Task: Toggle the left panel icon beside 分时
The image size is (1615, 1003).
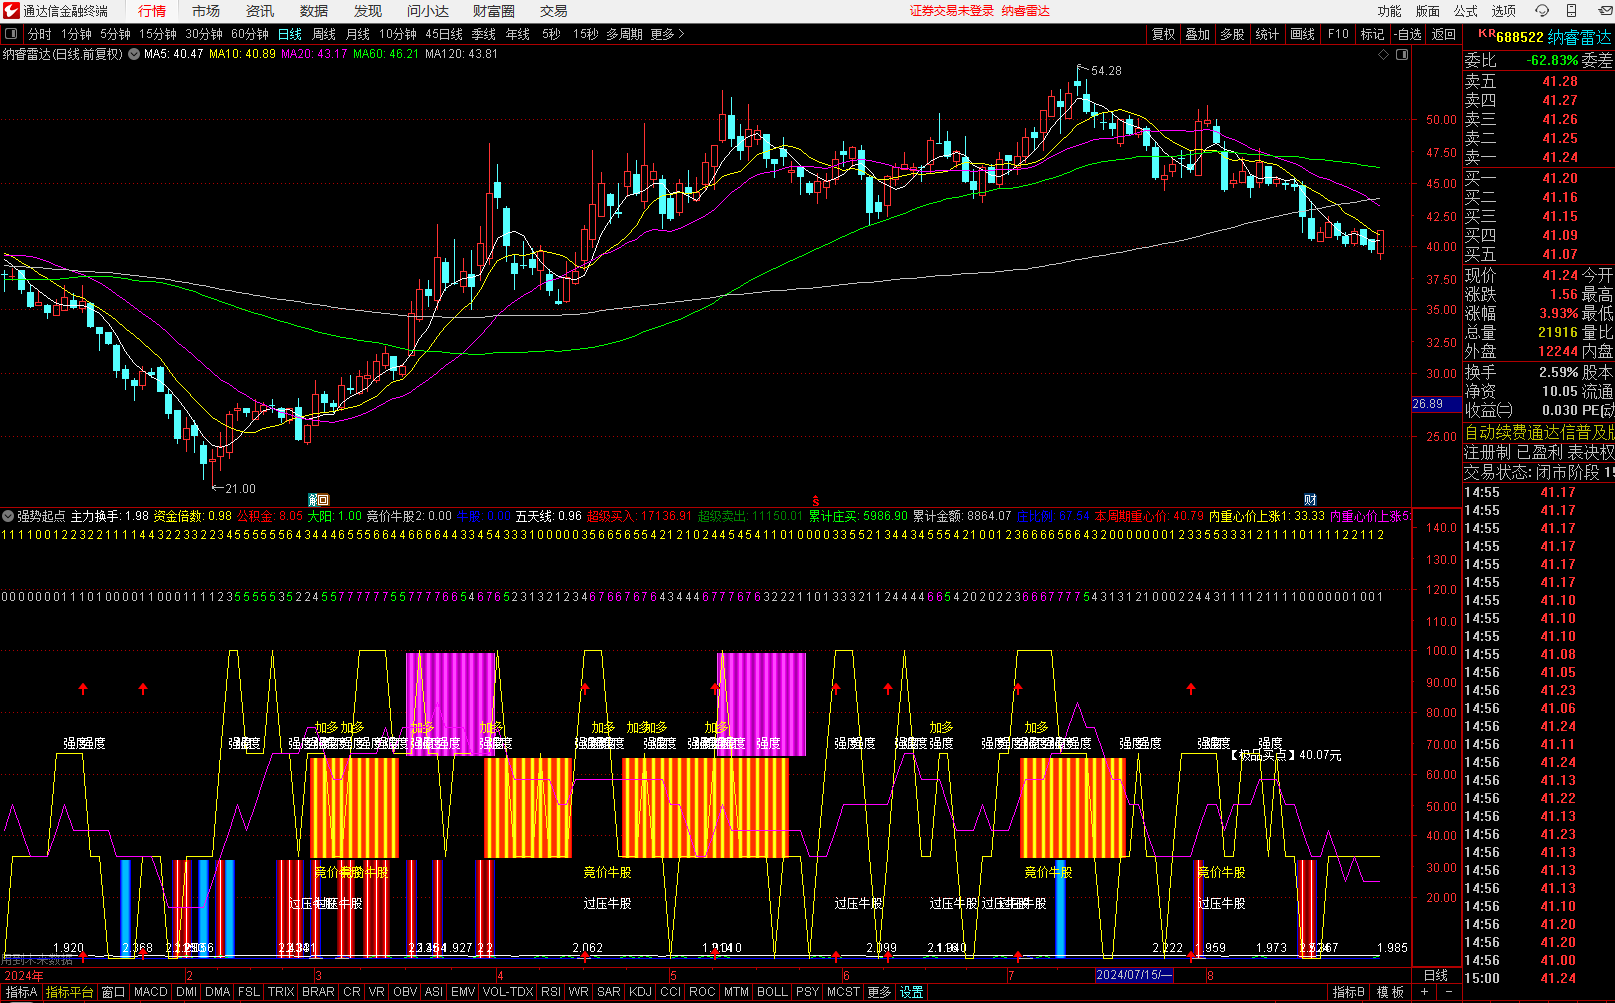Action: (x=11, y=34)
